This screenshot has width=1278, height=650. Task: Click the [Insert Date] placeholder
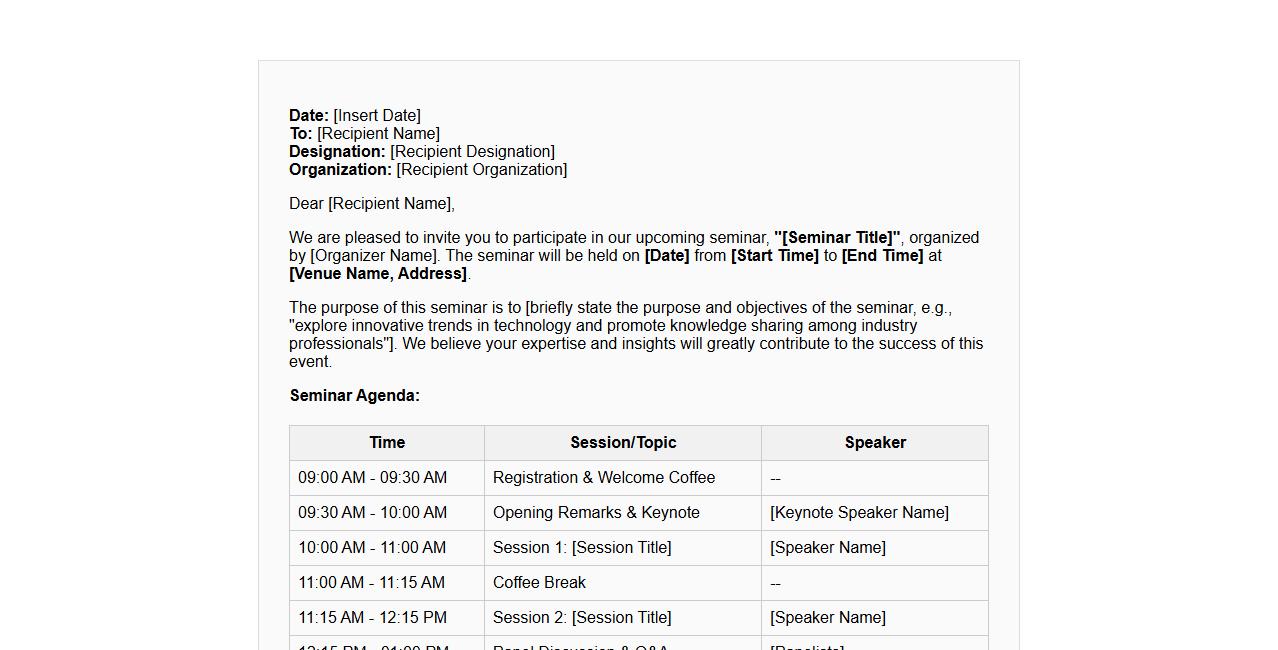(377, 116)
